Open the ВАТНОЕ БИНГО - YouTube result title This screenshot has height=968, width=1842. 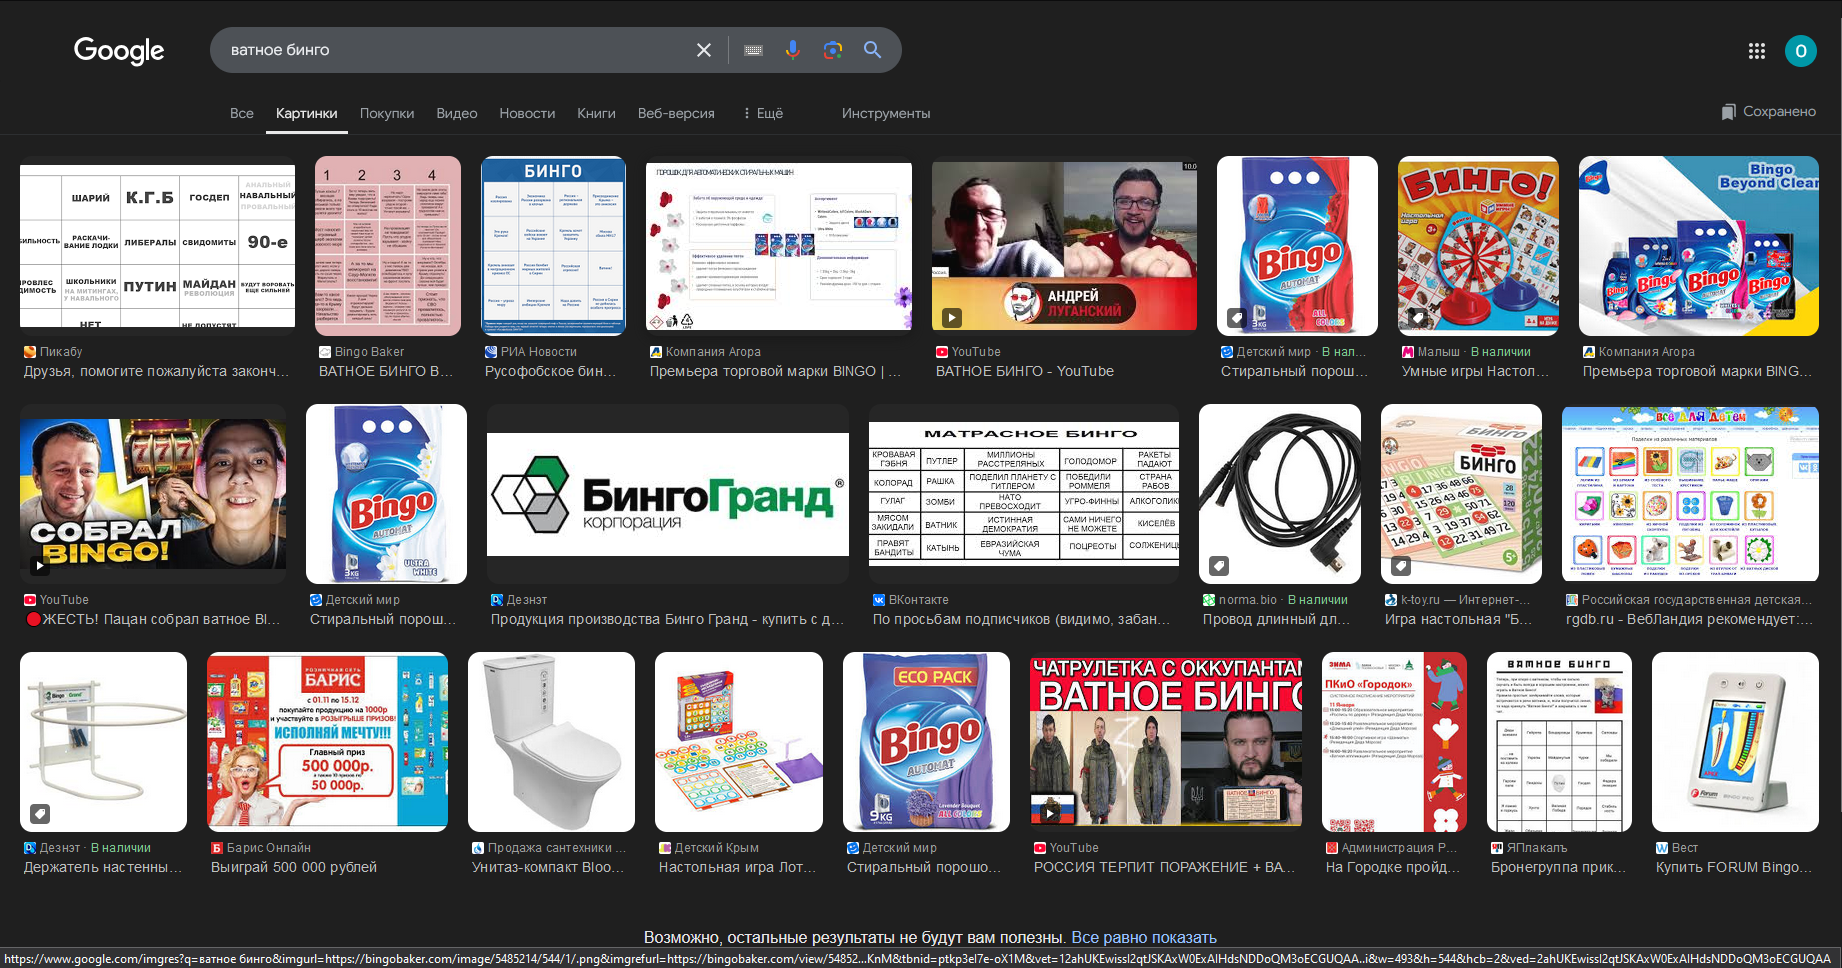1025,371
